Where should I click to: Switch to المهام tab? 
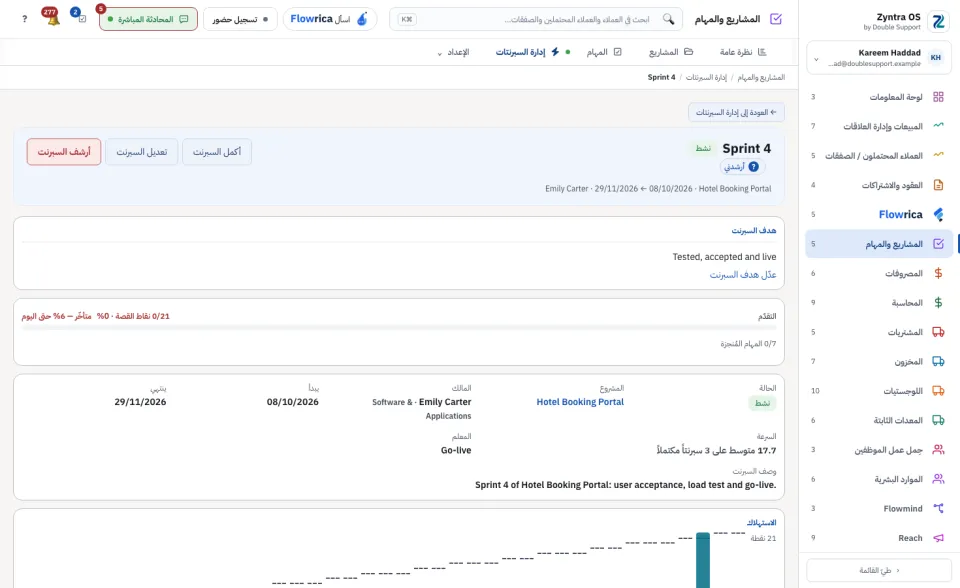pyautogui.click(x=604, y=52)
